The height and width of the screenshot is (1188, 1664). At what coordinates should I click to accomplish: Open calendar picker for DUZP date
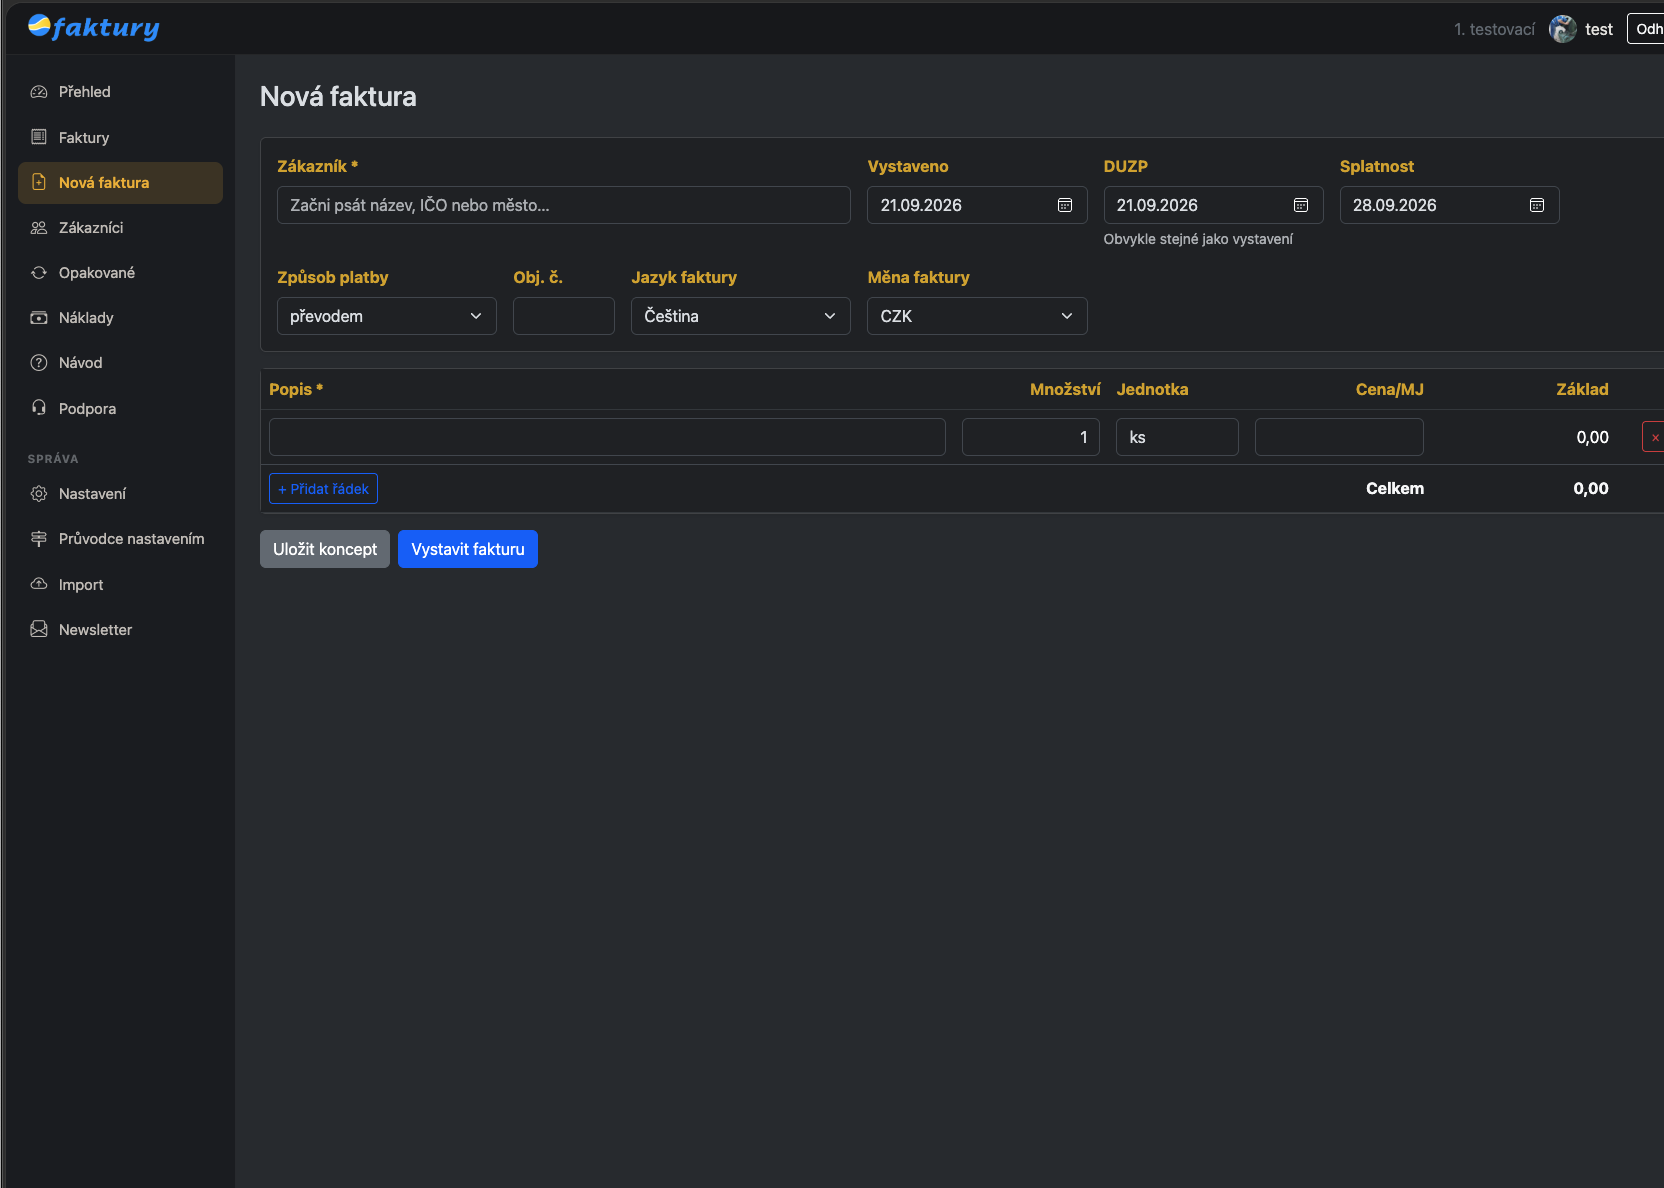(1301, 205)
